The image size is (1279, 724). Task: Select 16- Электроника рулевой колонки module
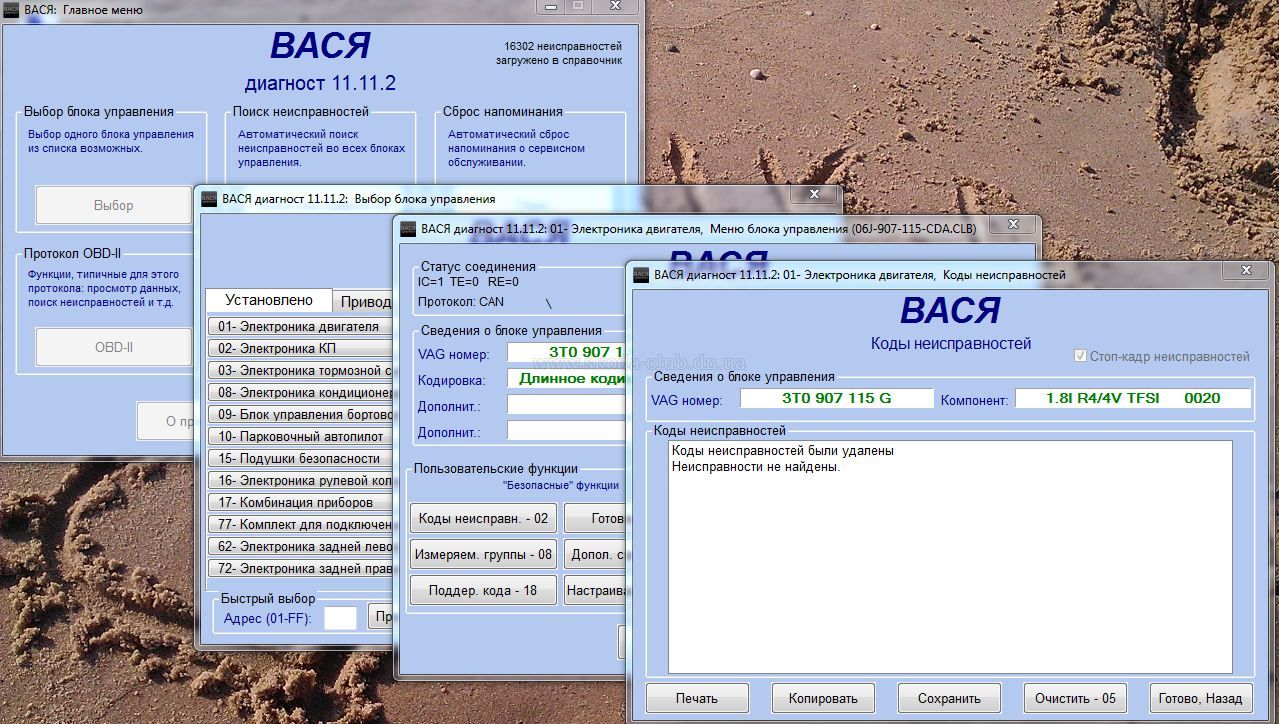[300, 480]
